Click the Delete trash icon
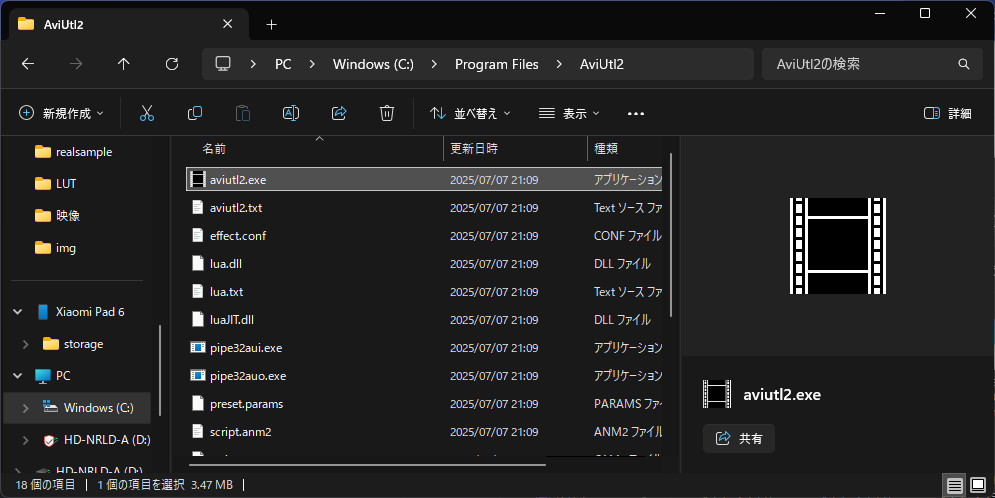The height and width of the screenshot is (498, 995). [386, 114]
